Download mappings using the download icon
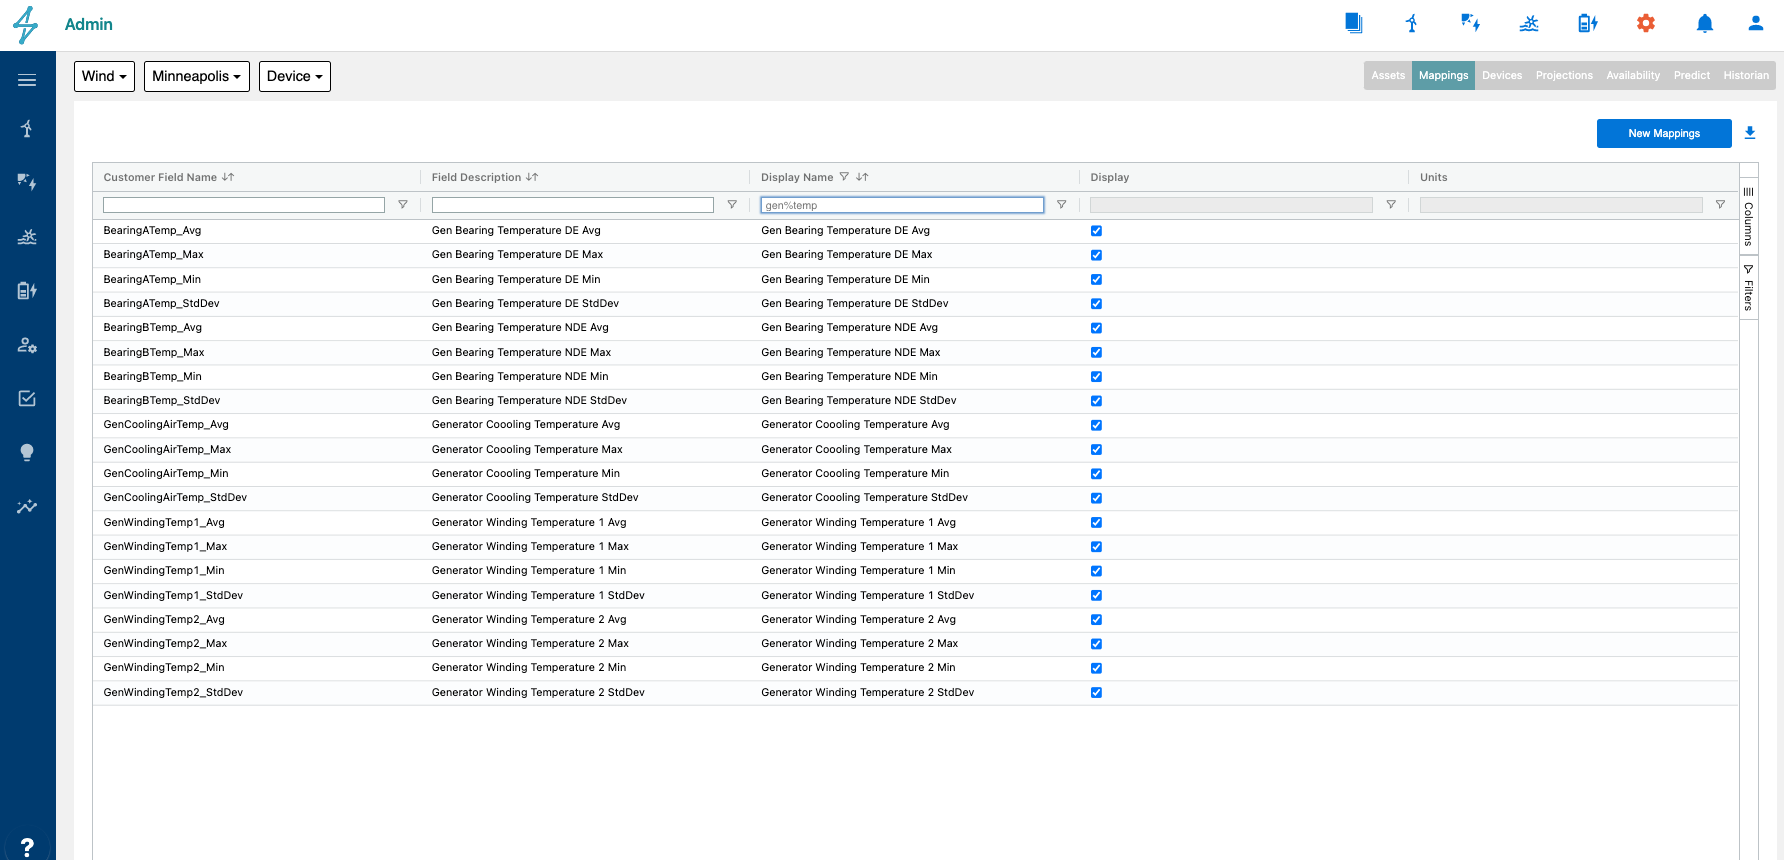The image size is (1784, 860). [1750, 133]
